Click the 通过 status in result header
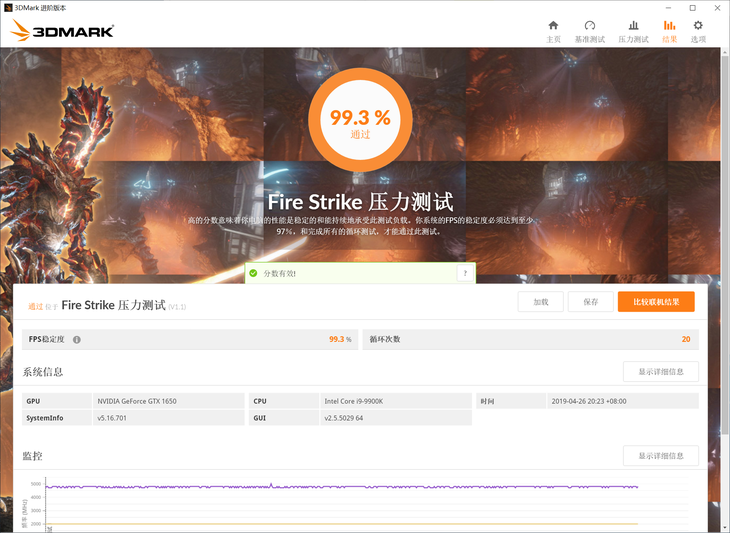This screenshot has height=533, width=730. coord(35,306)
